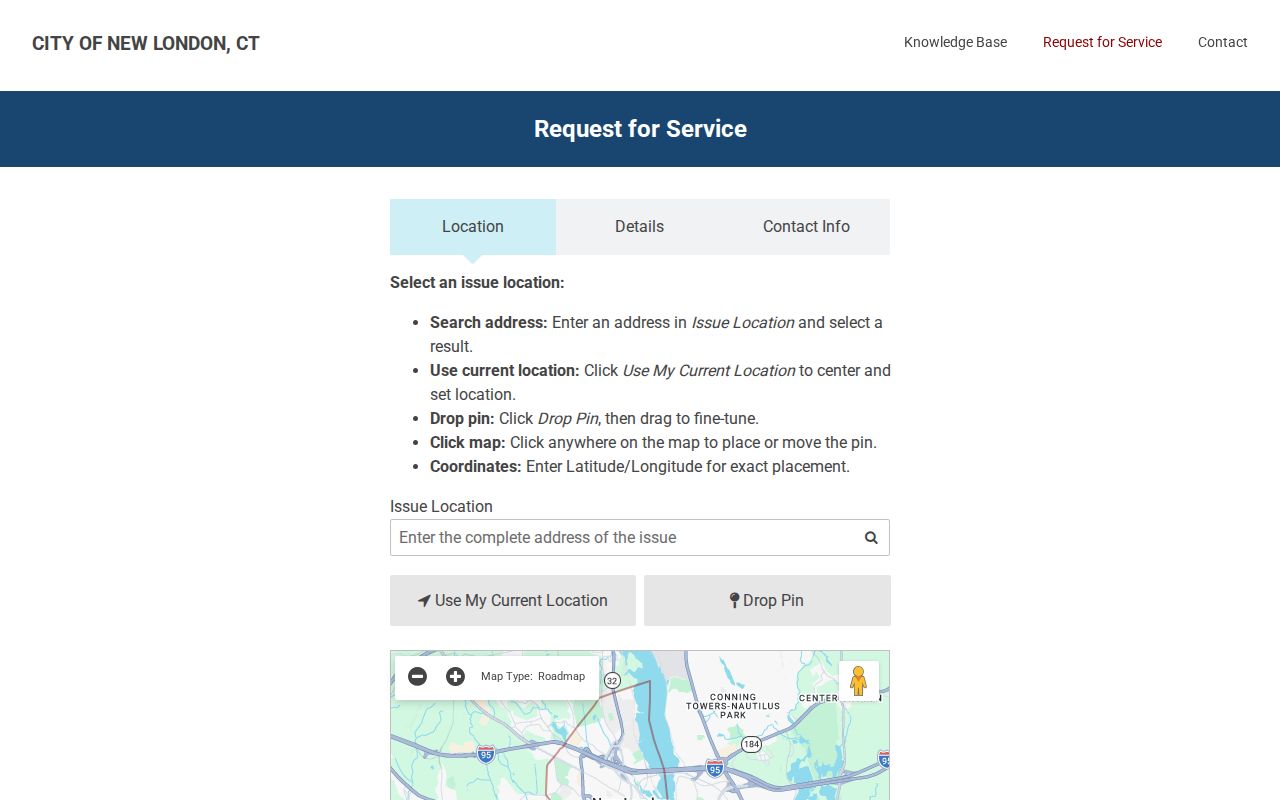Viewport: 1280px width, 800px height.
Task: Click the 'Use current location:' instruction text
Action: [505, 371]
